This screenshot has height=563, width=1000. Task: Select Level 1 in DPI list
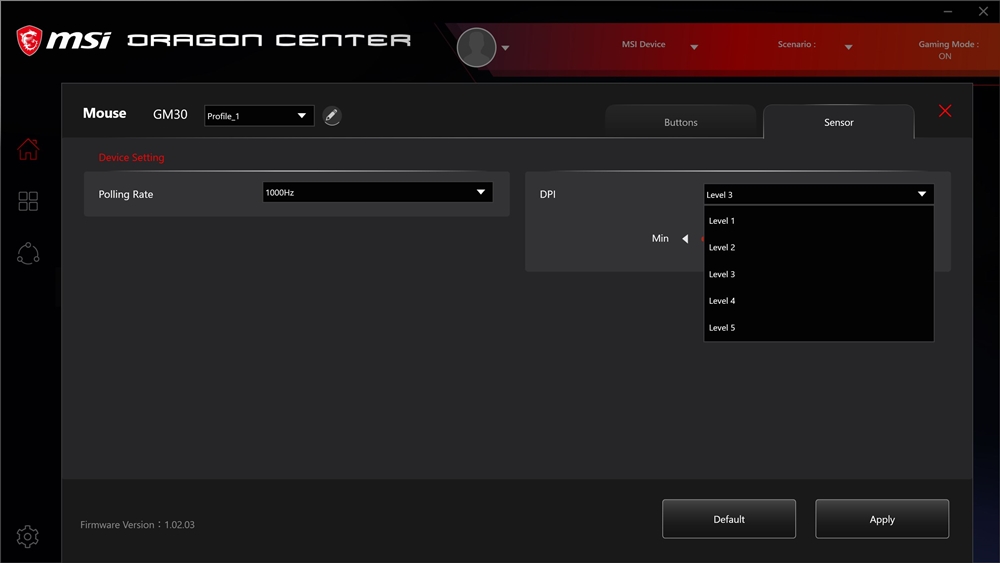point(819,221)
